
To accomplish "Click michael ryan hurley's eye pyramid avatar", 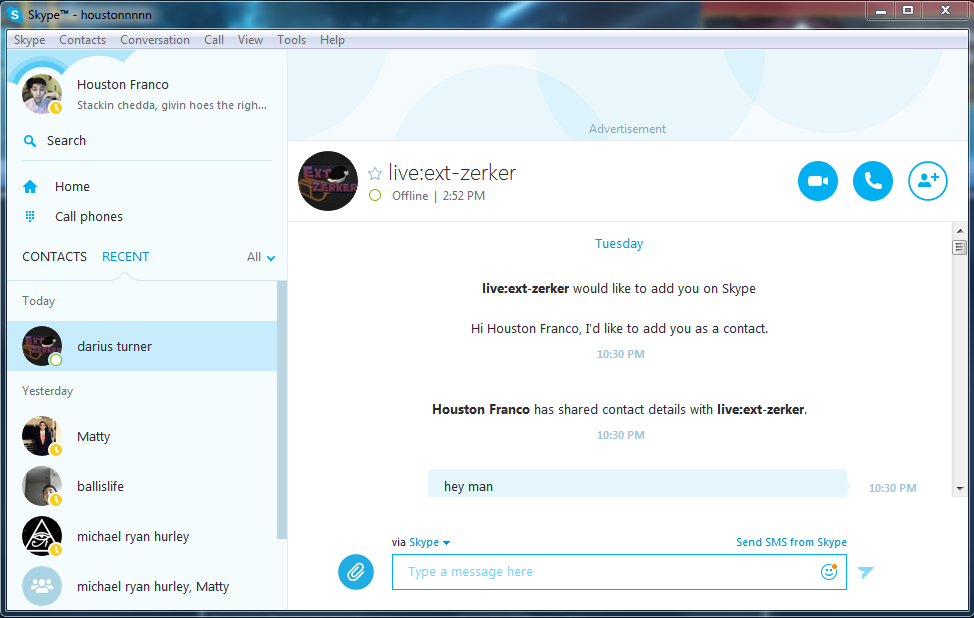I will click(42, 536).
